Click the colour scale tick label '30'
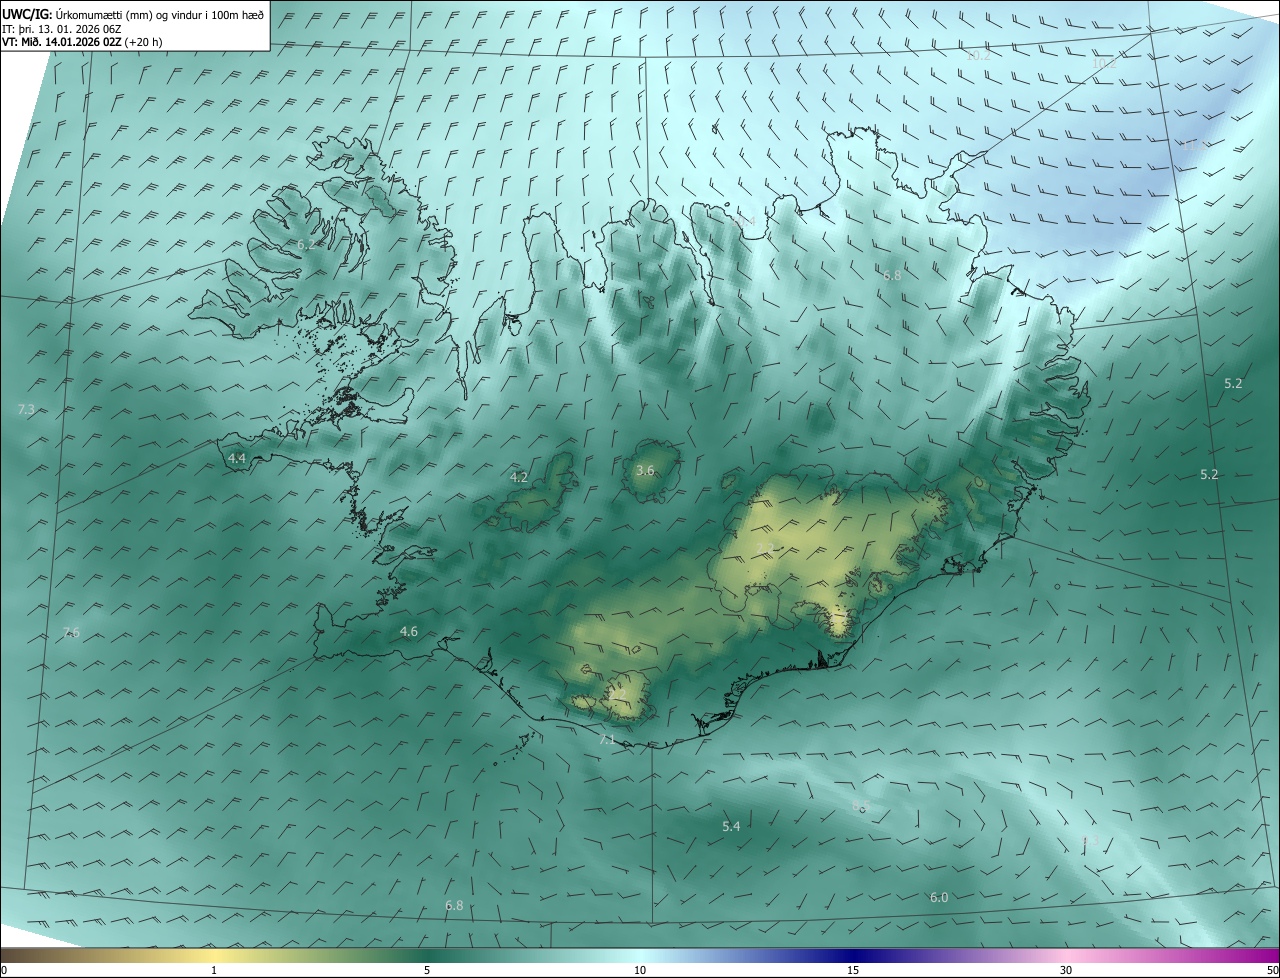The height and width of the screenshot is (978, 1280). point(1066,970)
